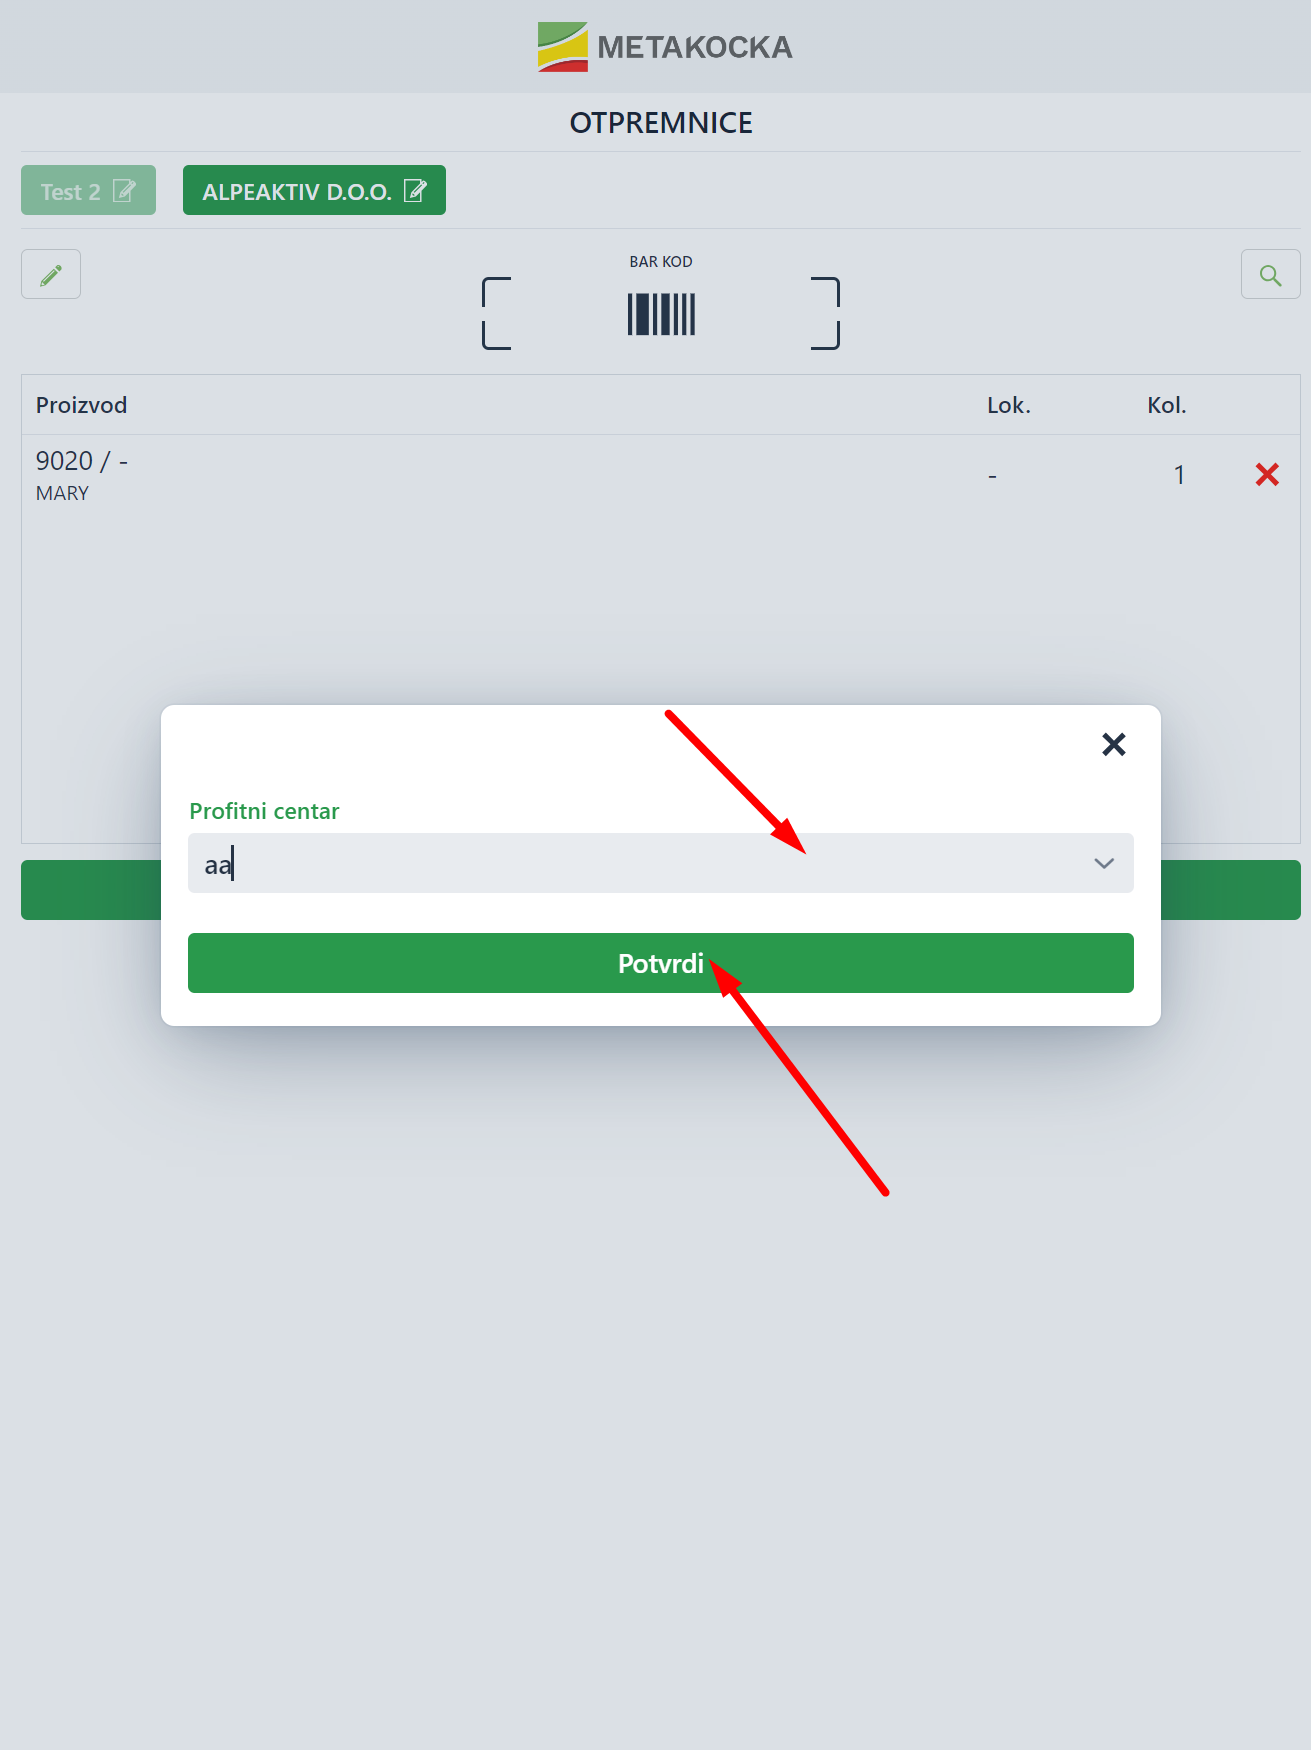Click the Proizvod column header
Image resolution: width=1311 pixels, height=1750 pixels.
click(x=81, y=405)
